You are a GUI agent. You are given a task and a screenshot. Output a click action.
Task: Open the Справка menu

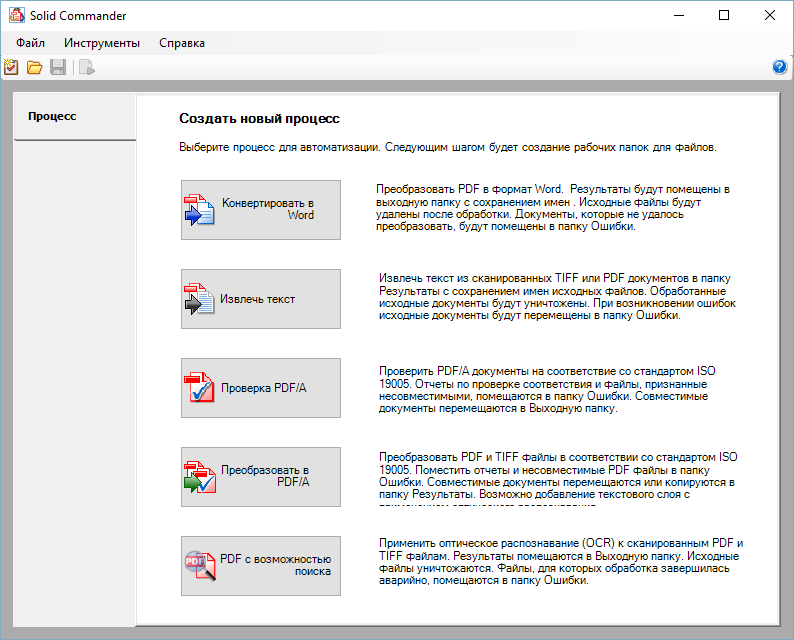point(182,43)
